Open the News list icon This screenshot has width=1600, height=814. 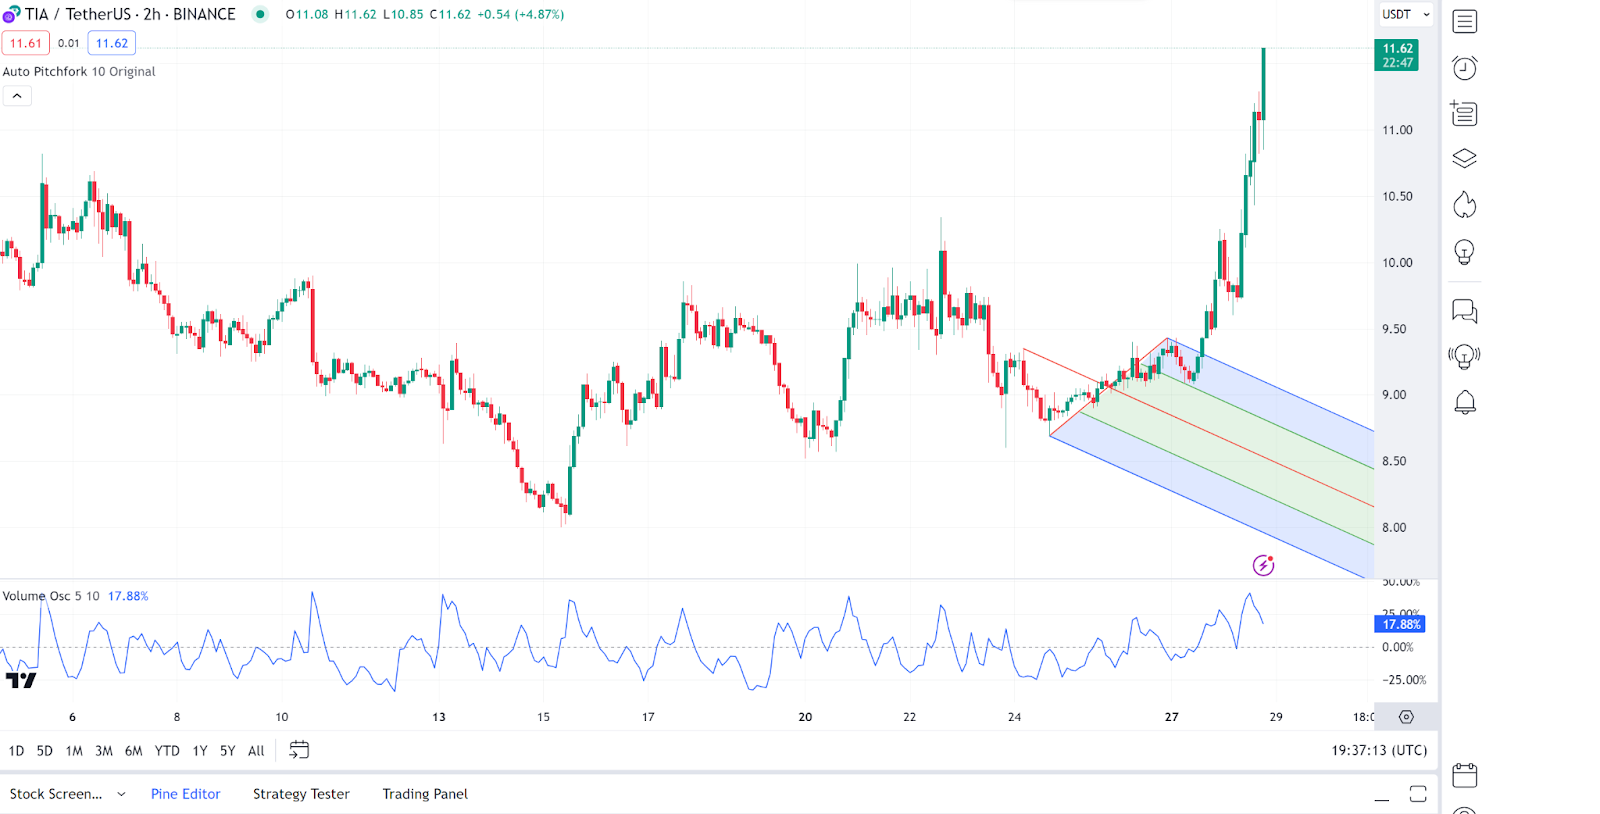click(x=1464, y=113)
